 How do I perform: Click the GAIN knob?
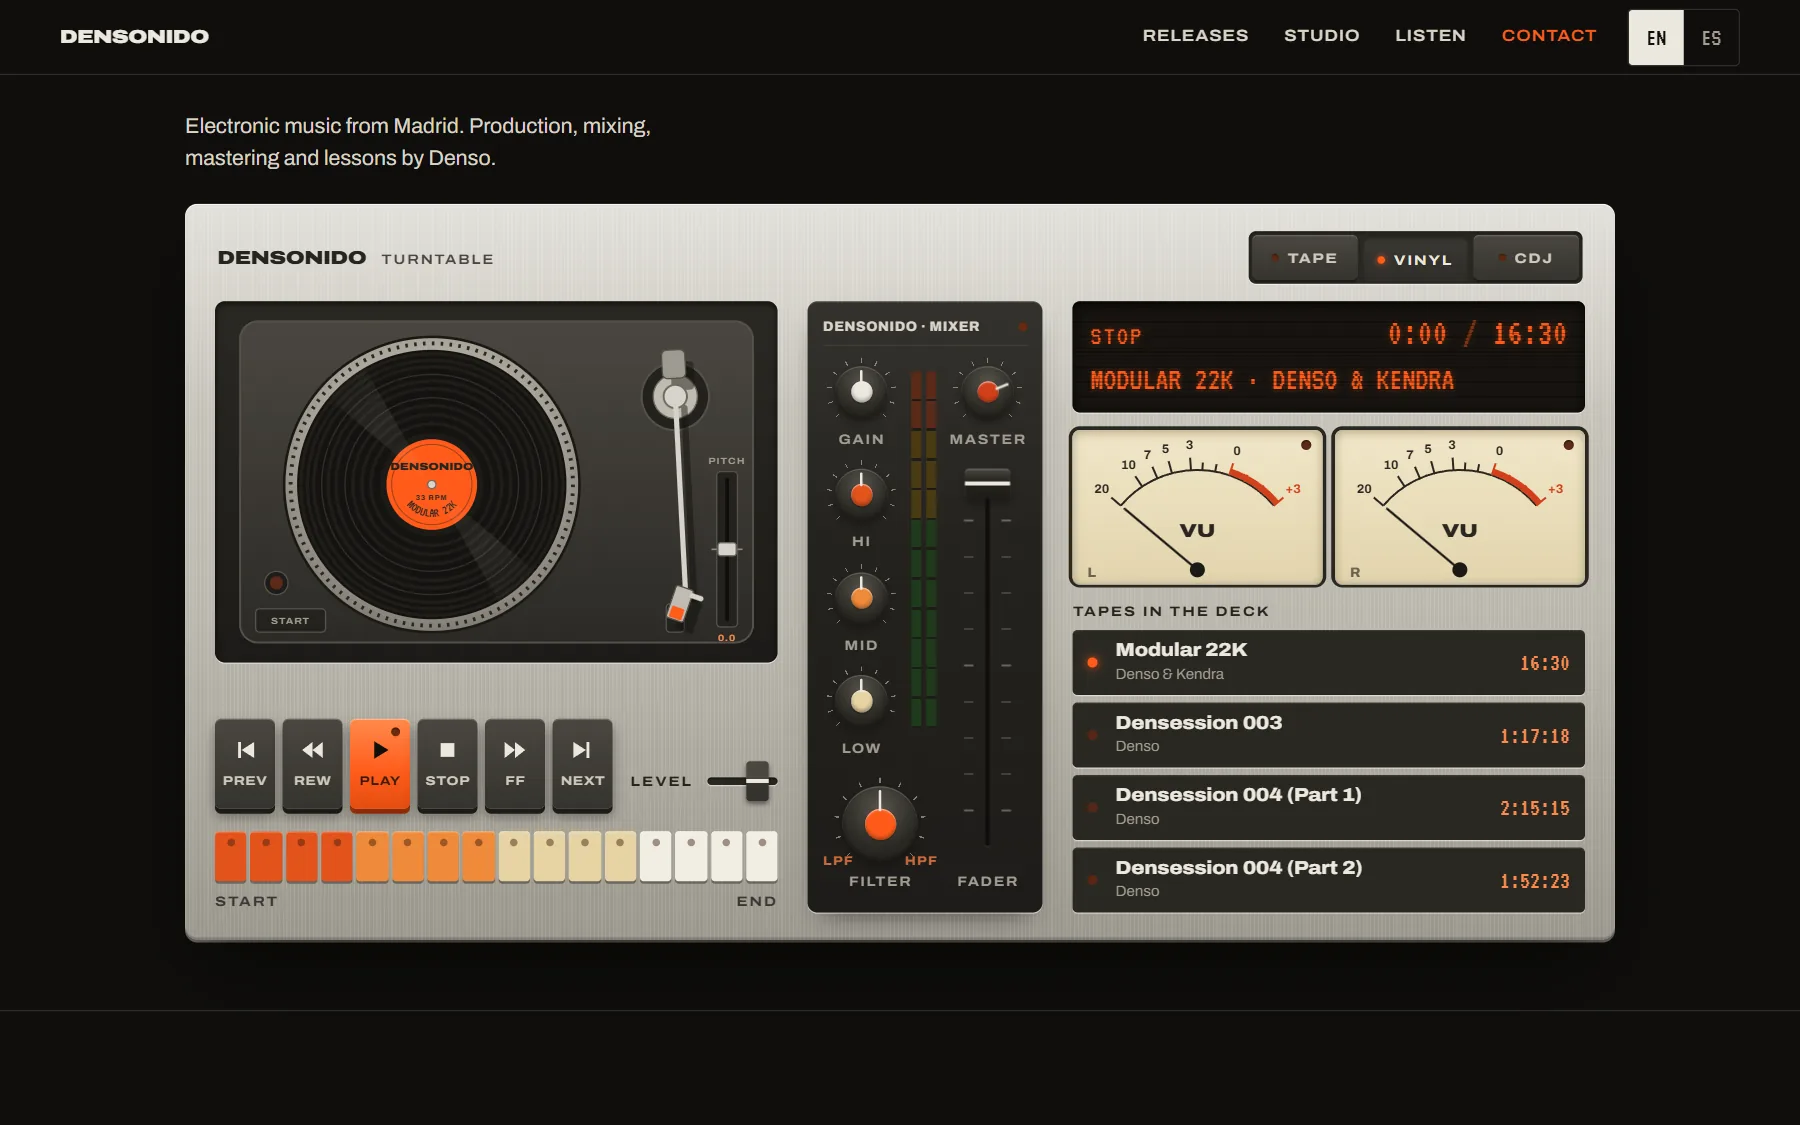pos(861,392)
